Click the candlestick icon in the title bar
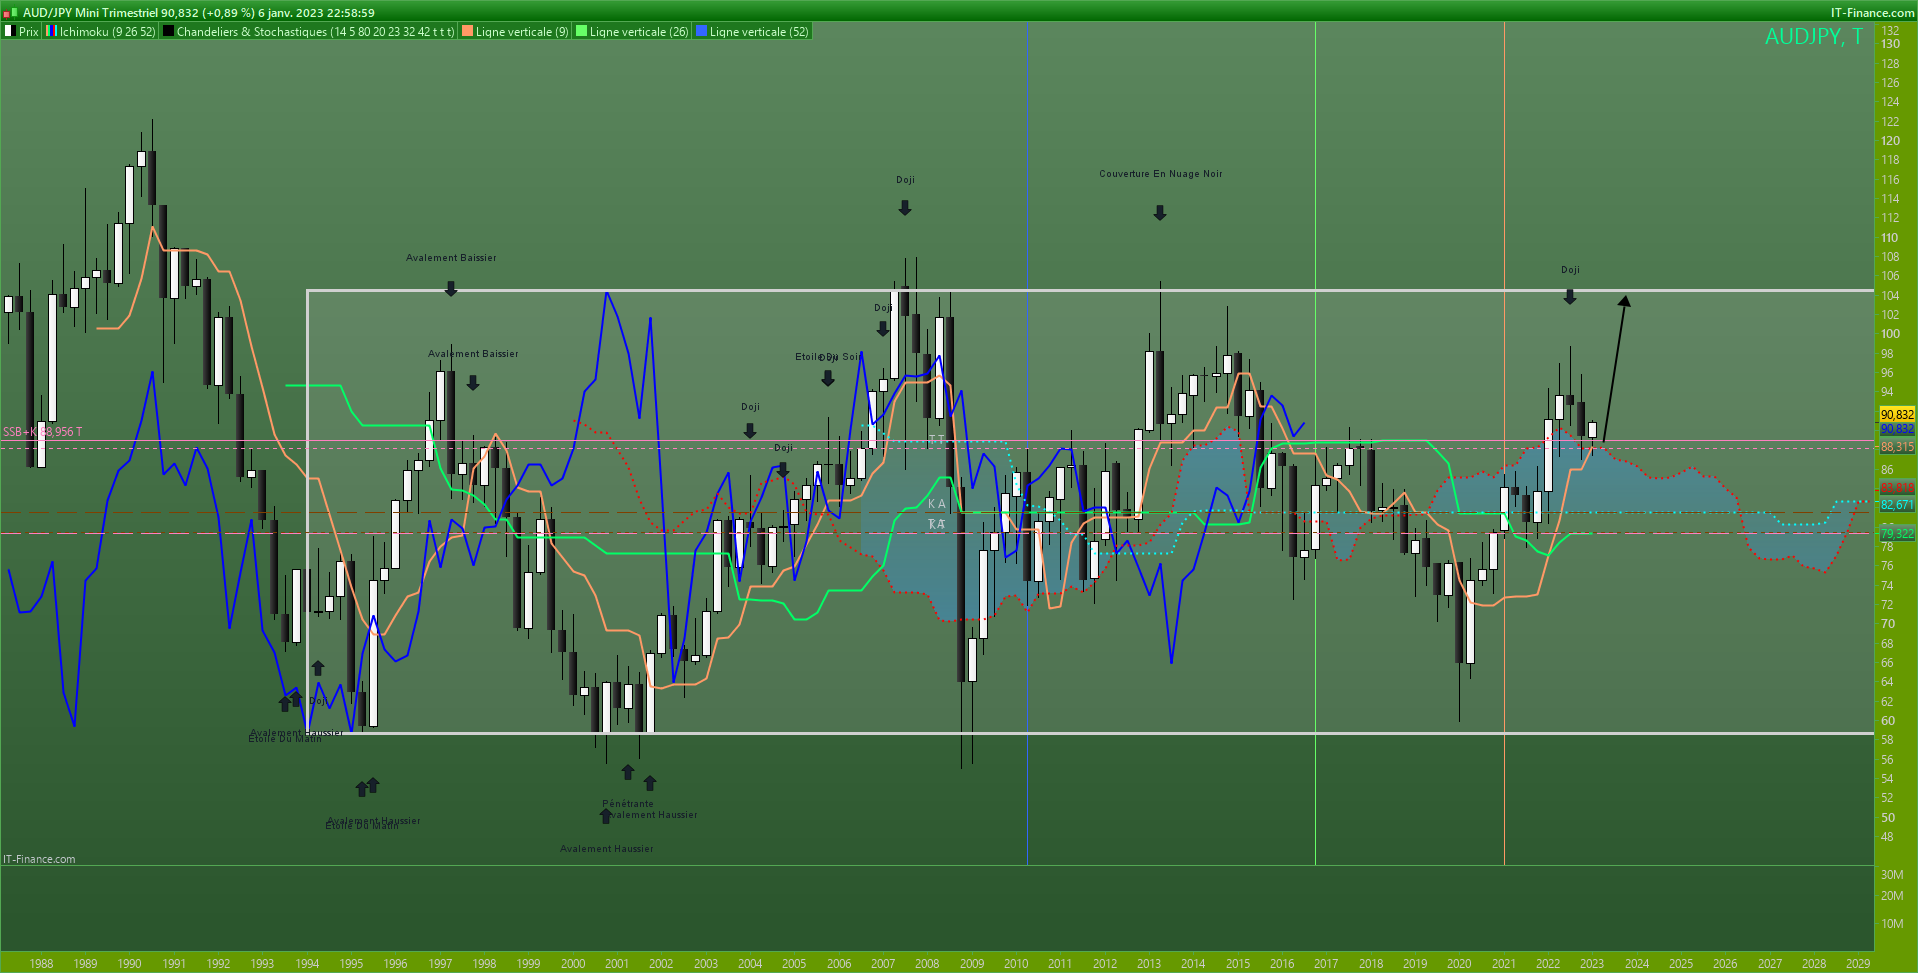The width and height of the screenshot is (1918, 973). pos(11,13)
